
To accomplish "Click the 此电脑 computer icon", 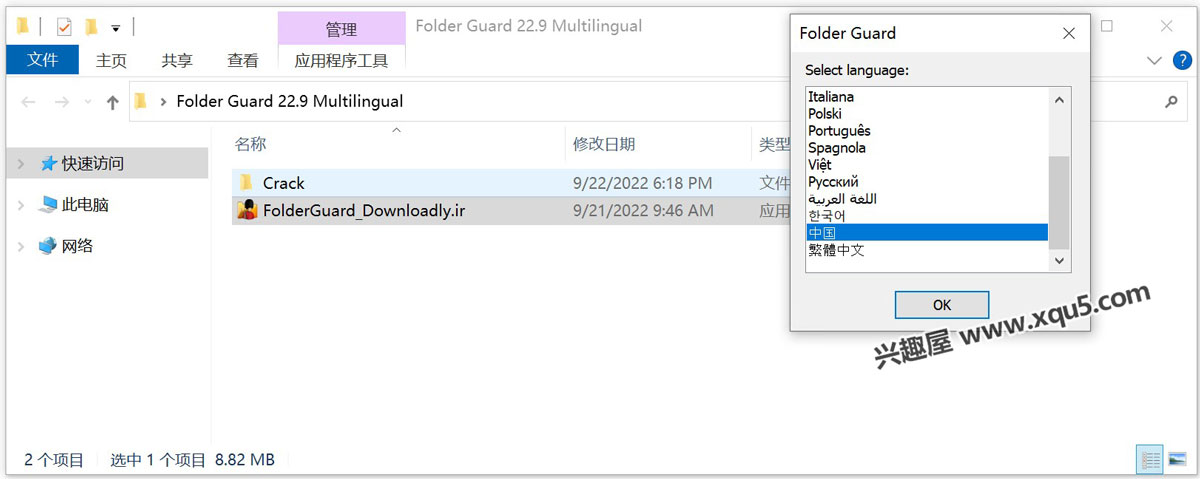I will tap(48, 204).
